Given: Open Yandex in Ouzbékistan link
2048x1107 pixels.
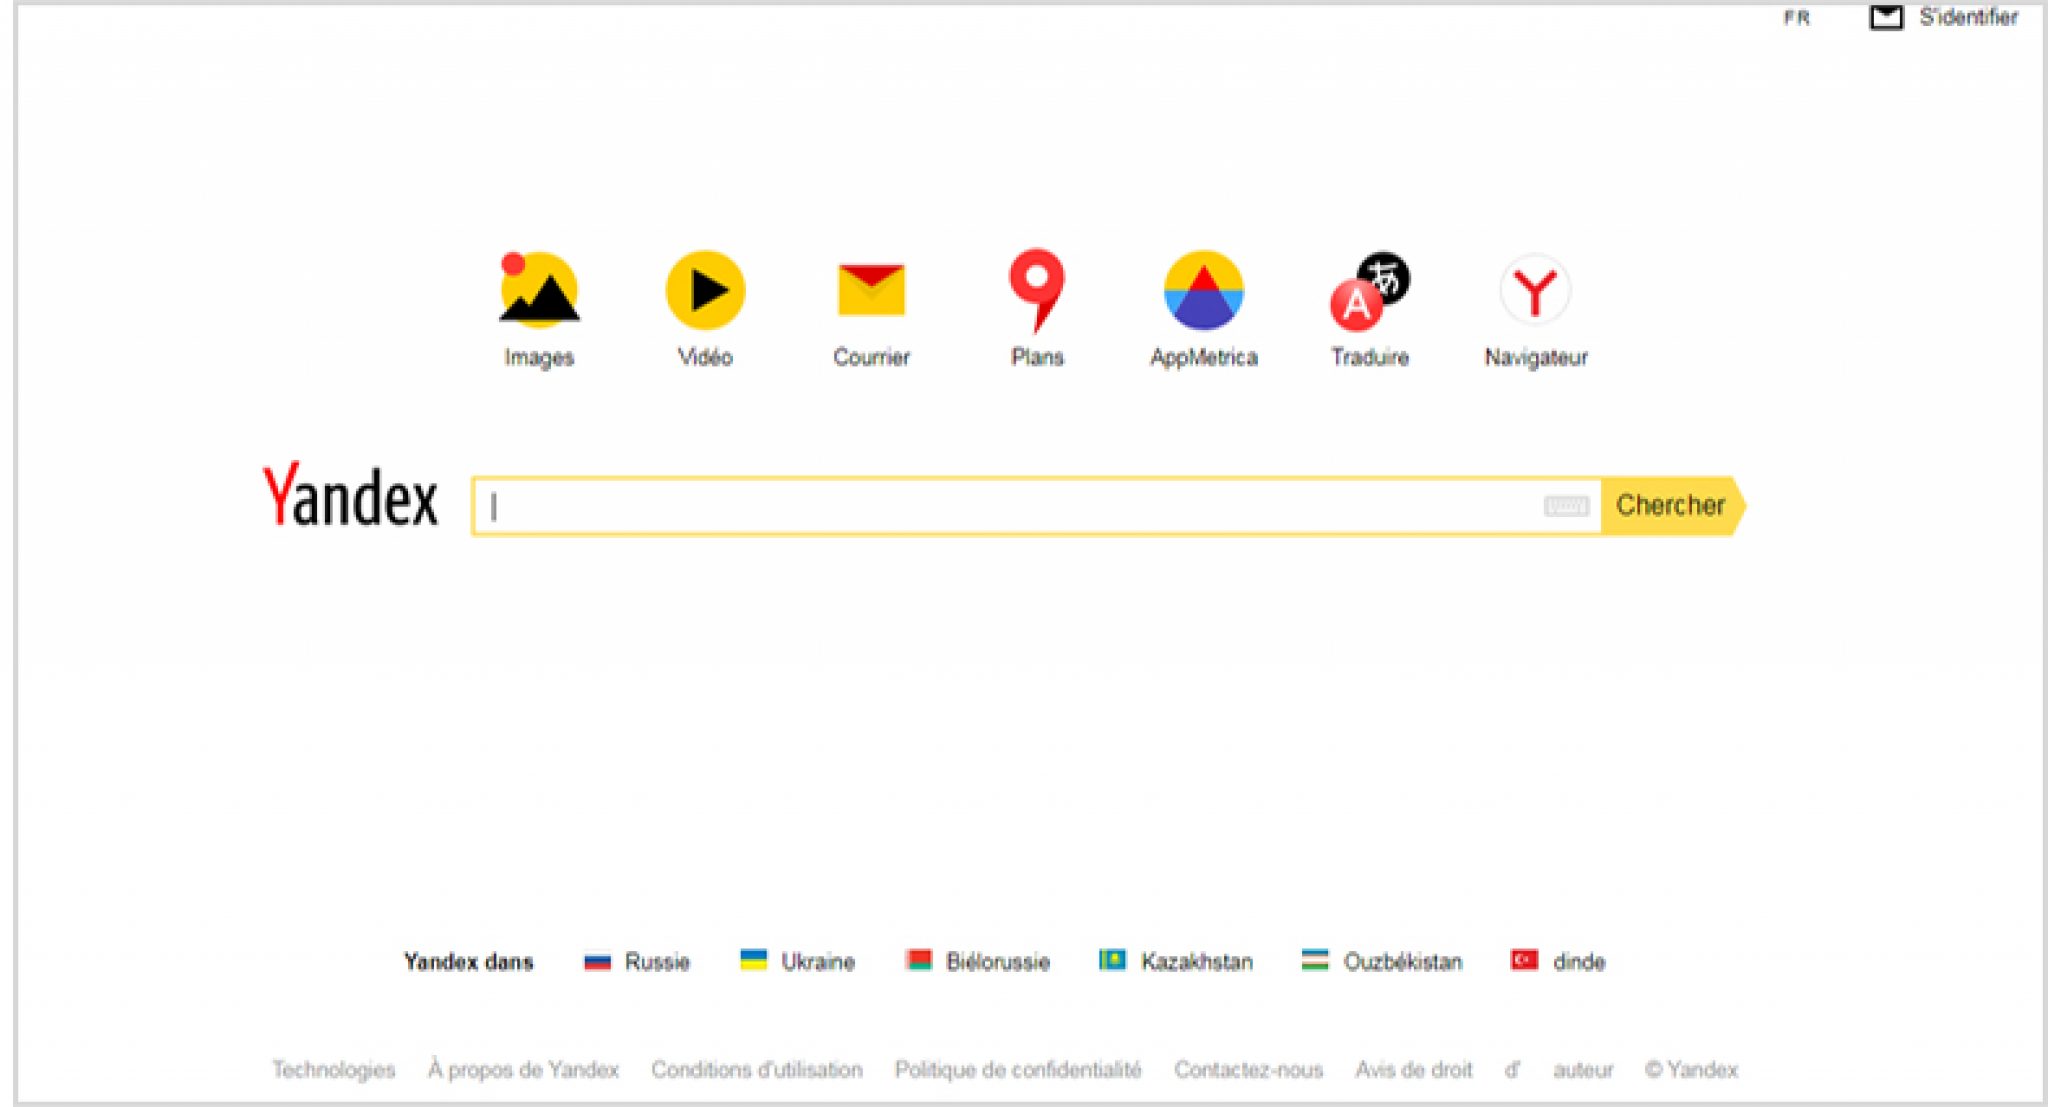Looking at the screenshot, I should coord(1403,962).
